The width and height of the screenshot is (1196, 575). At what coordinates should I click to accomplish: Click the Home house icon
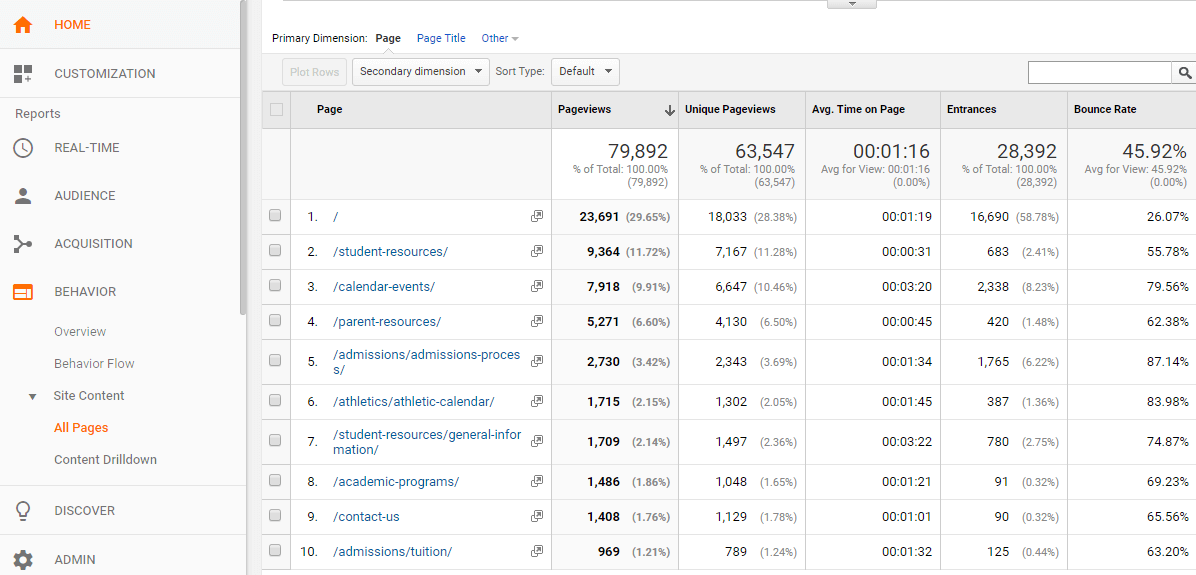coord(23,24)
